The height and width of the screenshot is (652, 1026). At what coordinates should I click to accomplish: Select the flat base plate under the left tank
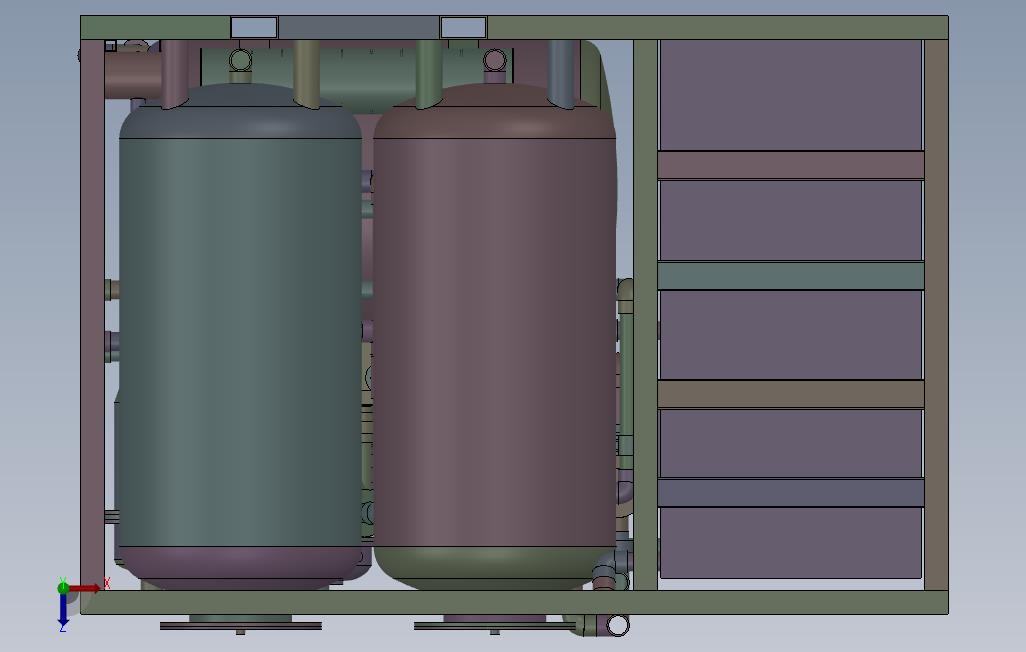click(x=241, y=626)
